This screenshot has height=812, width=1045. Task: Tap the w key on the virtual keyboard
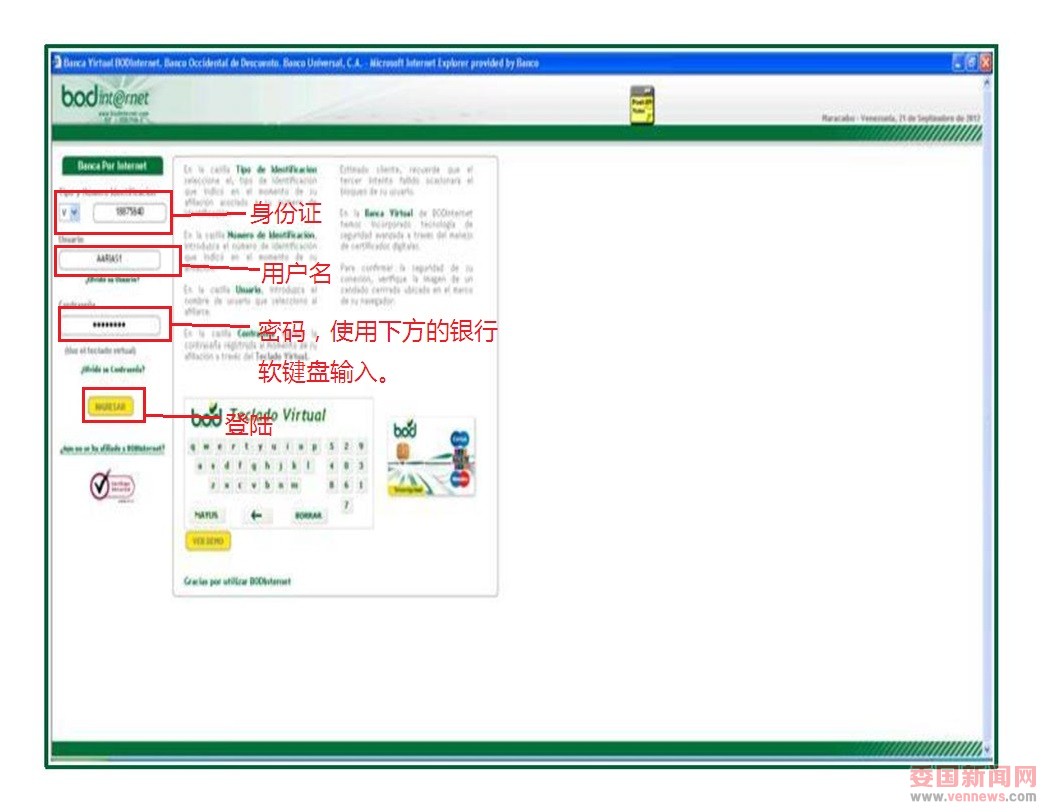pyautogui.click(x=207, y=447)
